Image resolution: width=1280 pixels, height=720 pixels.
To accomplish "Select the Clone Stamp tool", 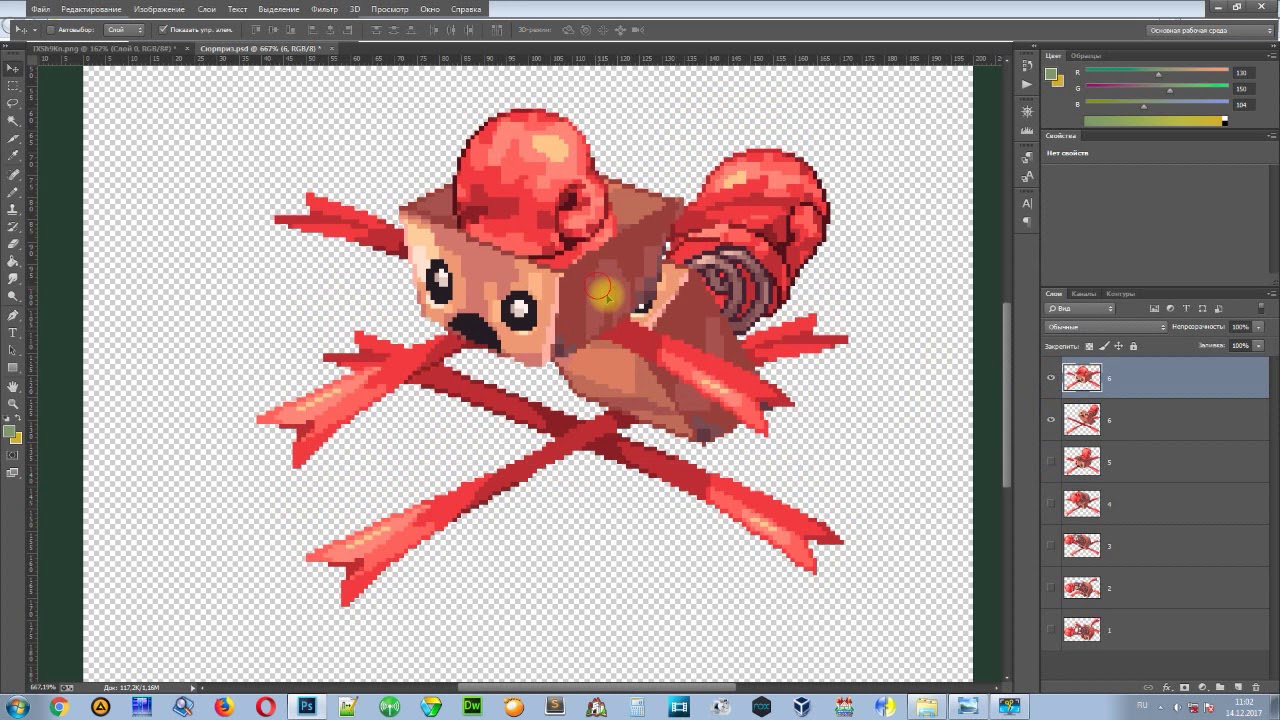I will click(13, 209).
